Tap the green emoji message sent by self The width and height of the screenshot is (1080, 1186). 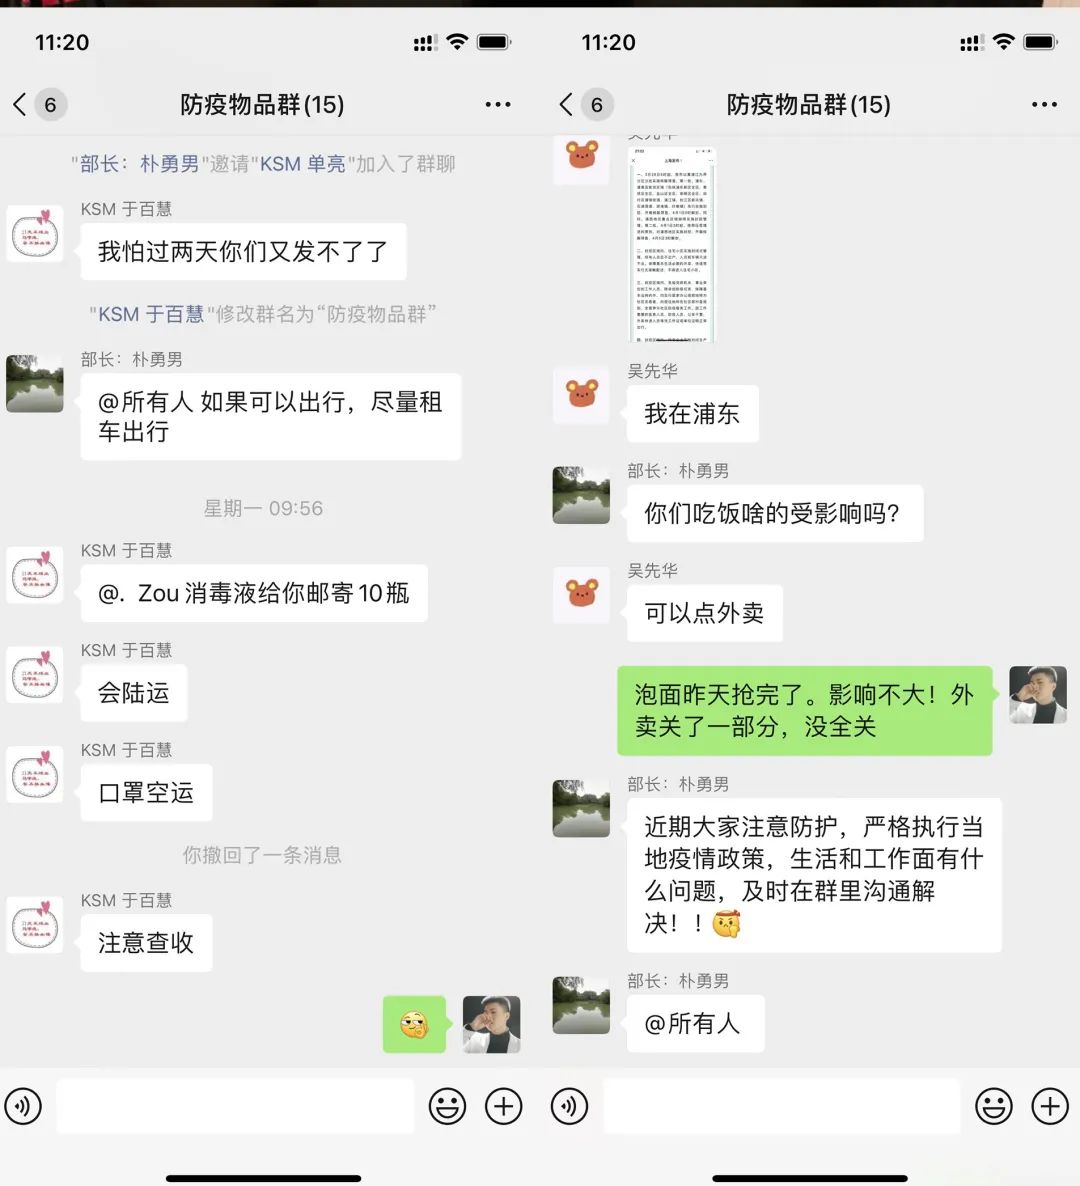pyautogui.click(x=414, y=1025)
